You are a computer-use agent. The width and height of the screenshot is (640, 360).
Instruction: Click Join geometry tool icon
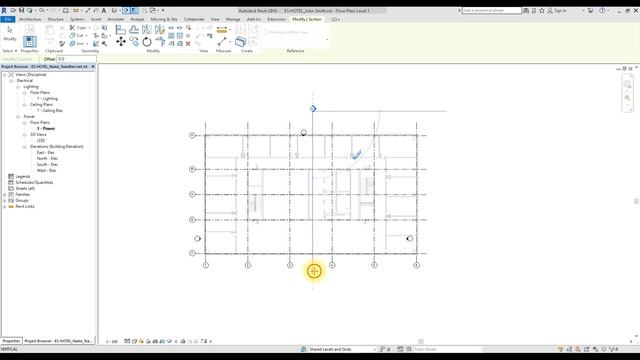tap(72, 43)
